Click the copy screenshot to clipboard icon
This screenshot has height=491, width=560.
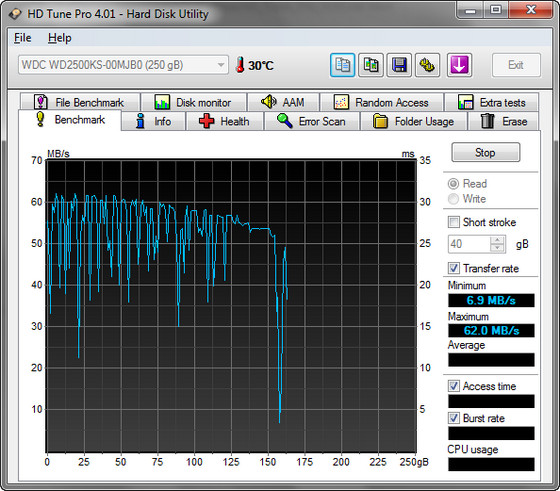(x=371, y=65)
